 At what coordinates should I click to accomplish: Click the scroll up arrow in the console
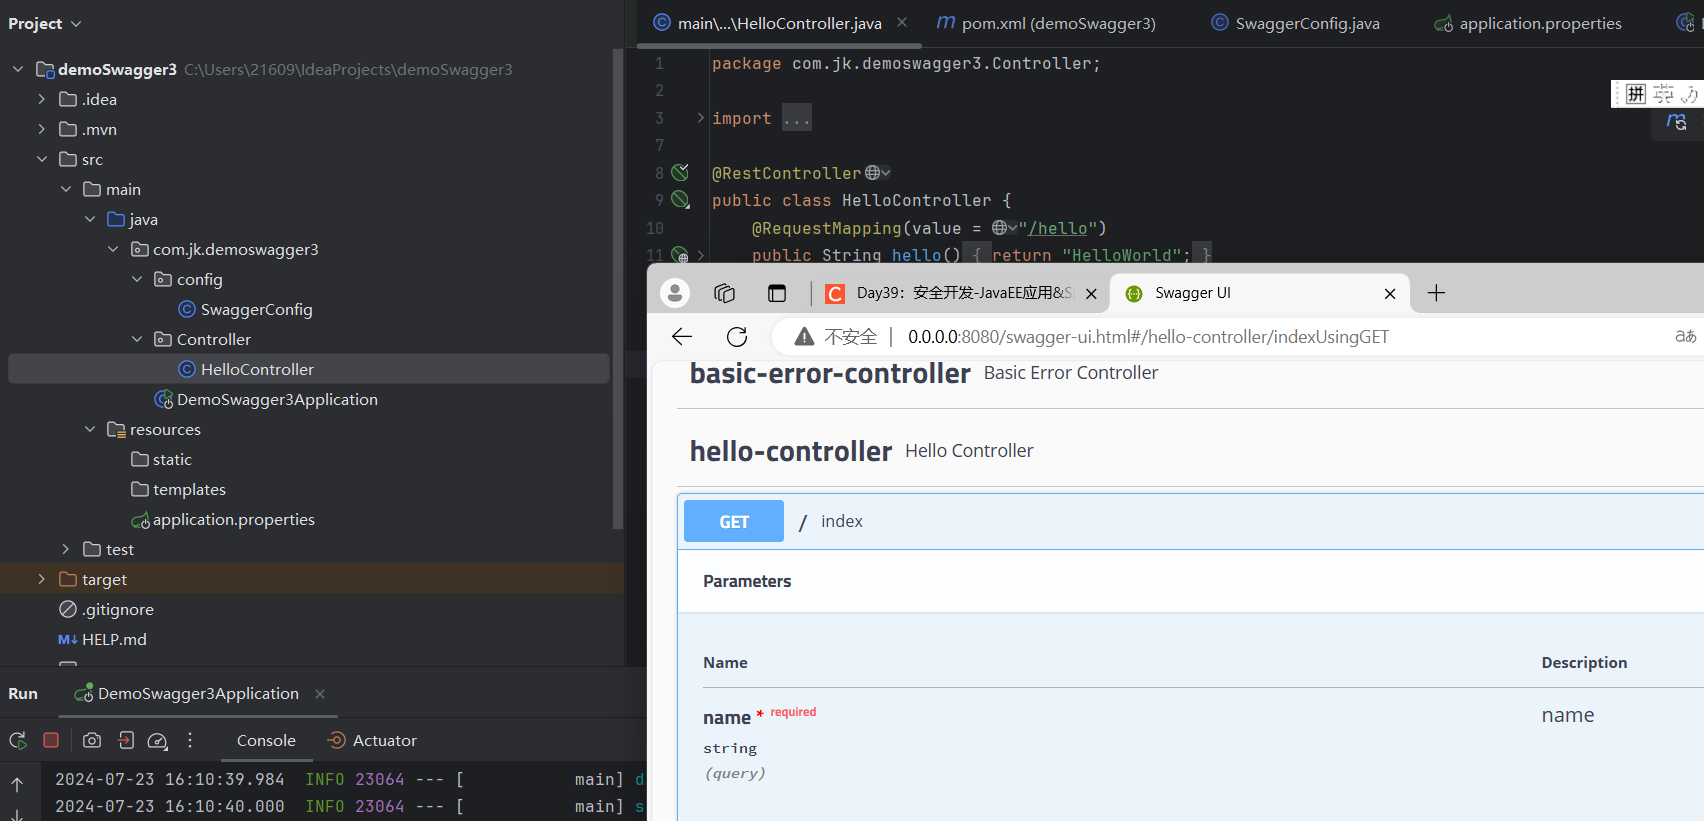(17, 785)
